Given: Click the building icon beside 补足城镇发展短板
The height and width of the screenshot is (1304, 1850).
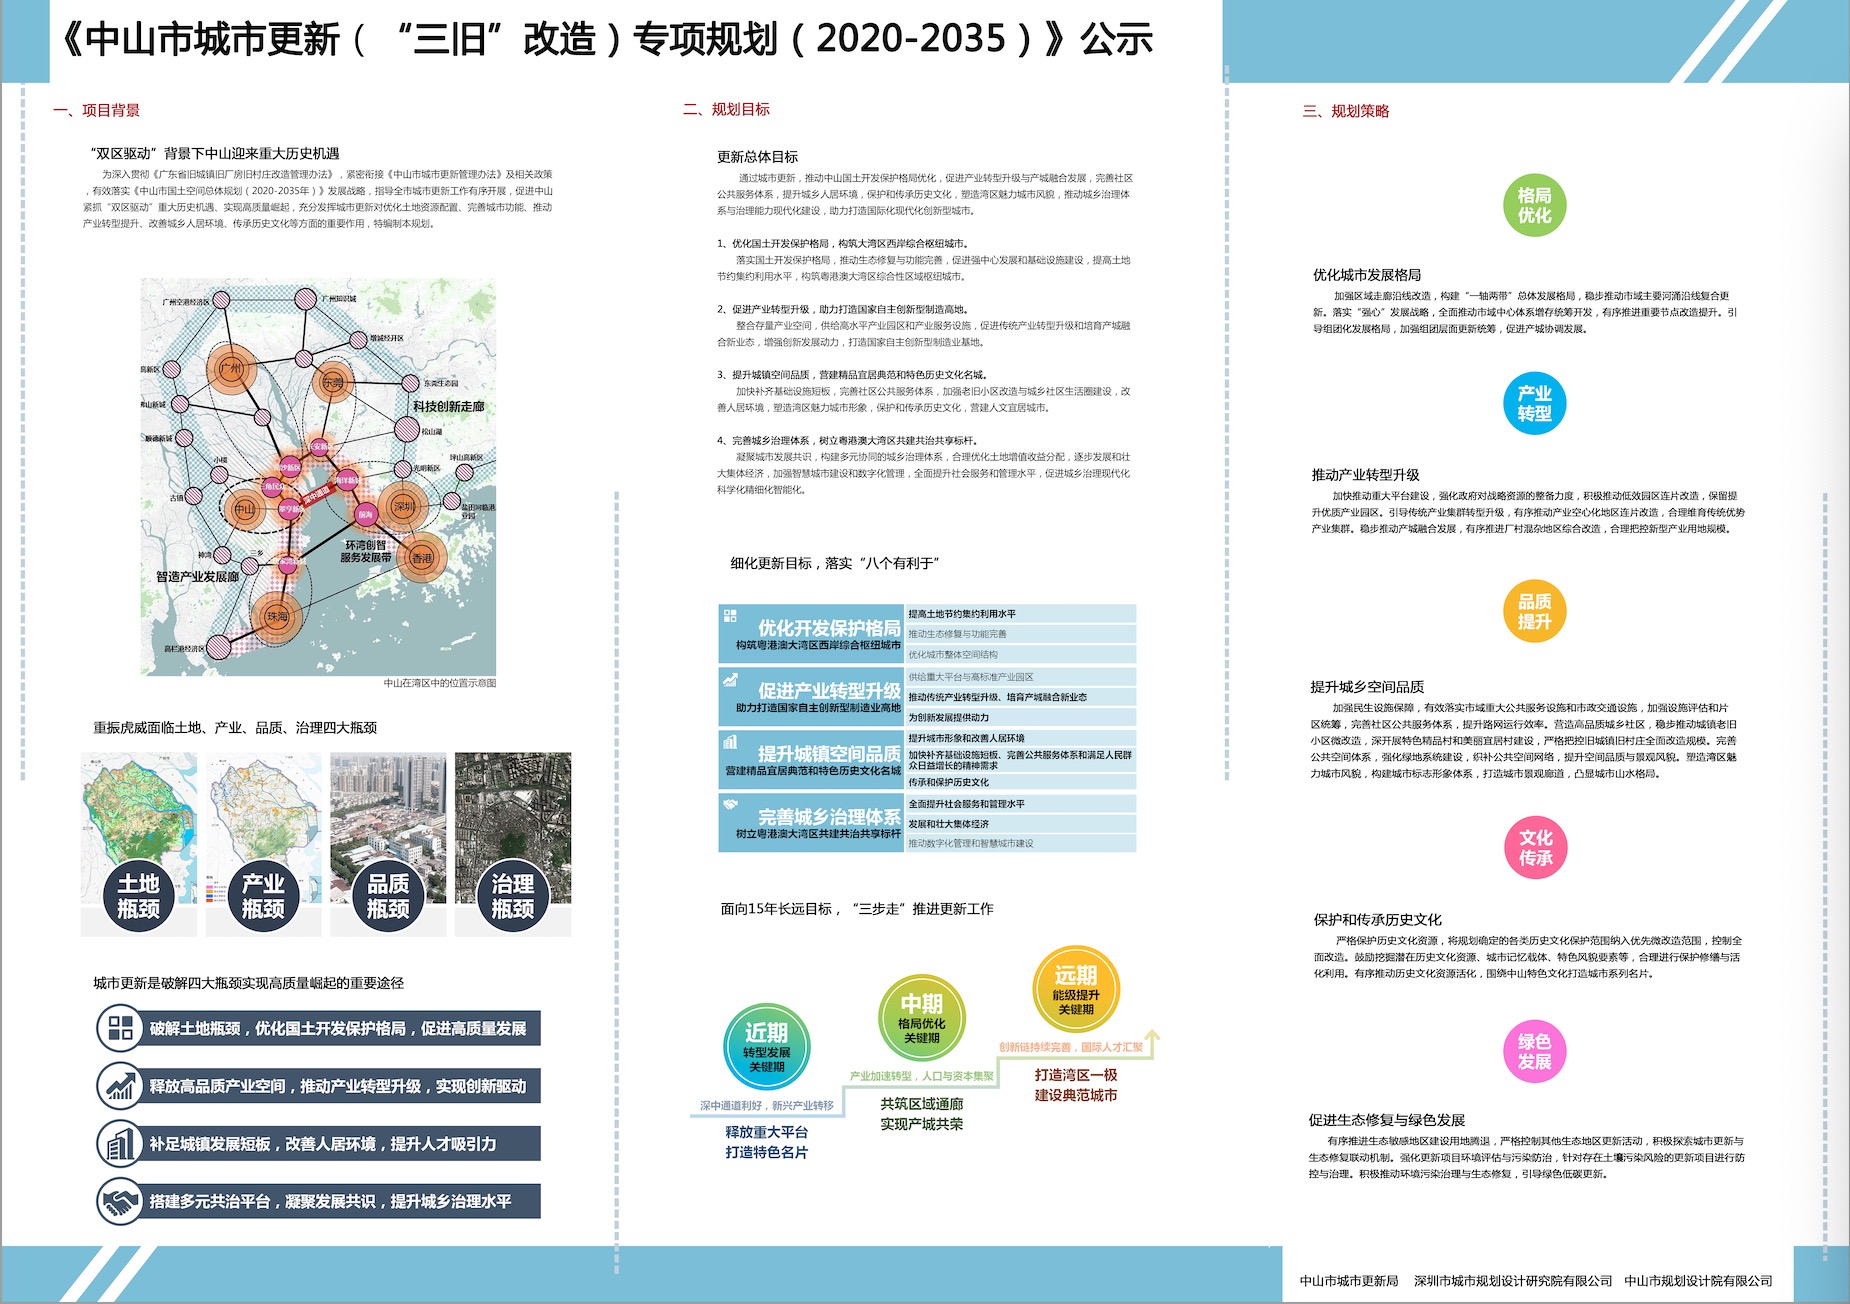Looking at the screenshot, I should tap(121, 1144).
